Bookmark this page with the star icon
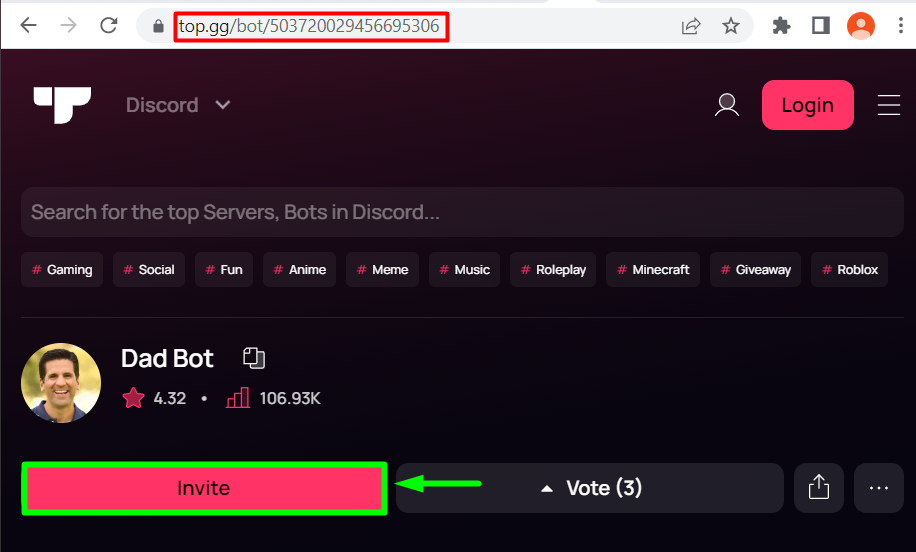 [x=730, y=26]
